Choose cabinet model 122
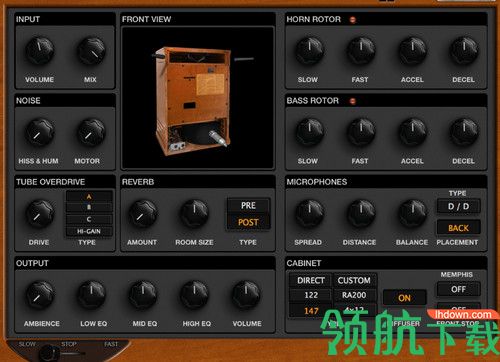Viewport: 500px width, 362px height. pos(311,295)
